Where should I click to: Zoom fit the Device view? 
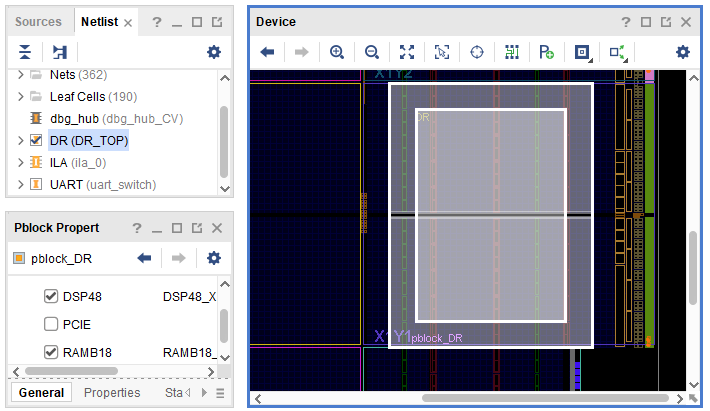pyautogui.click(x=407, y=52)
